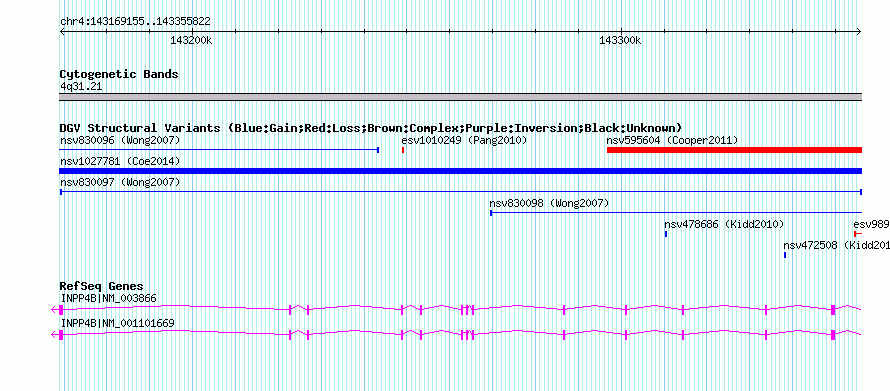Open the nsv830098 (Wong2007) variant label
The image size is (890, 391).
pos(549,203)
